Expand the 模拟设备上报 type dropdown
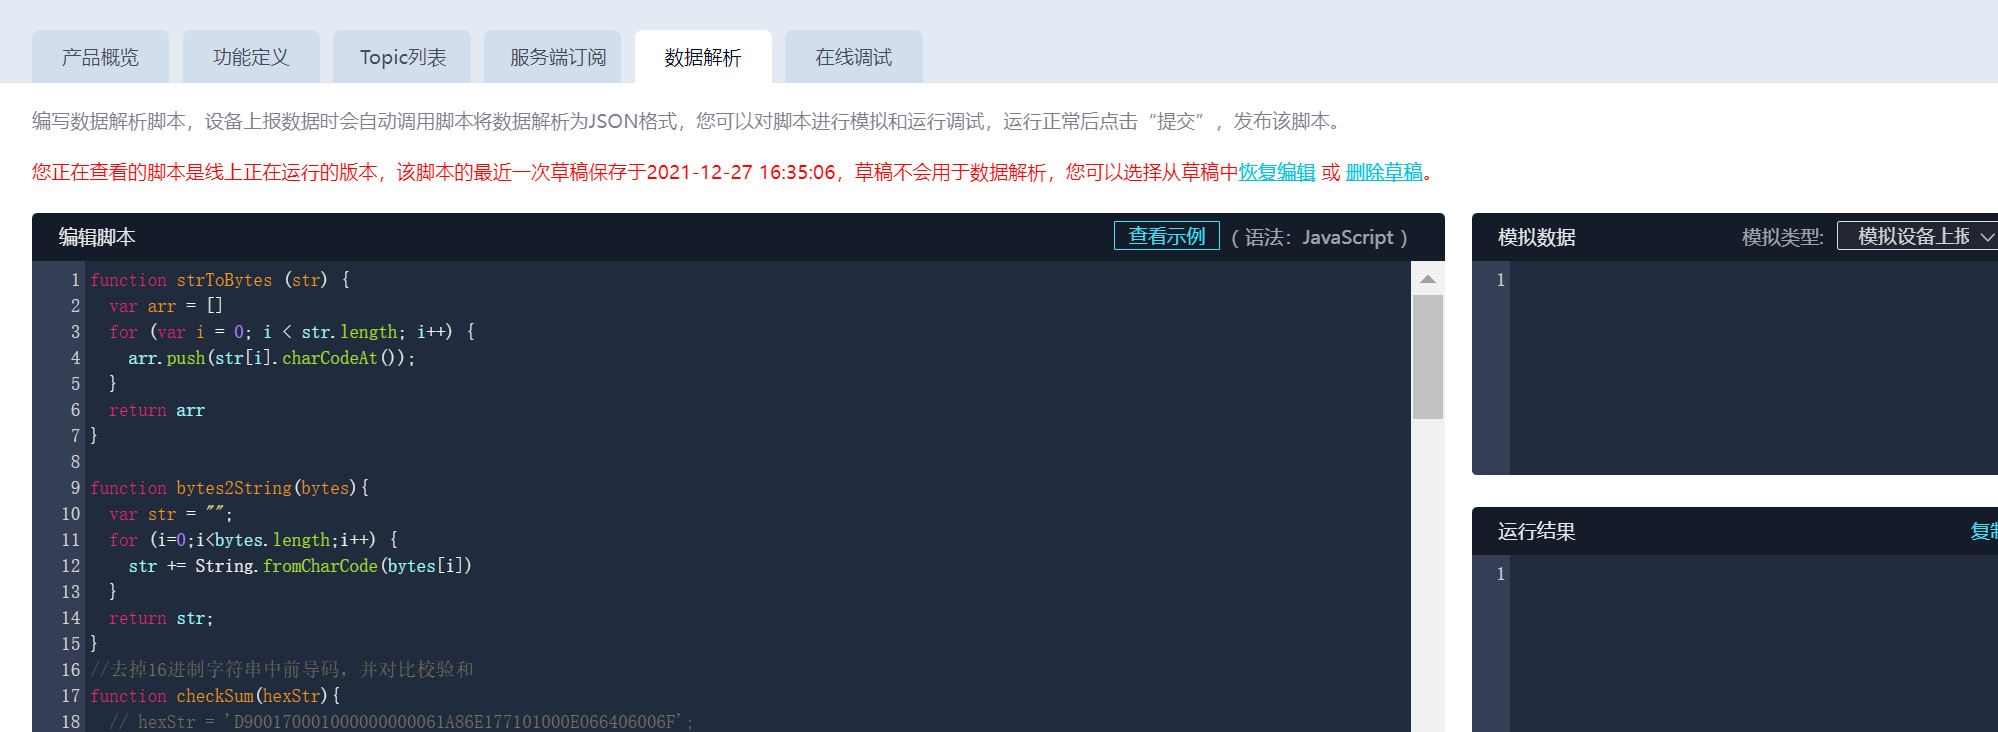Screen dimensions: 1998x732 tap(1916, 236)
